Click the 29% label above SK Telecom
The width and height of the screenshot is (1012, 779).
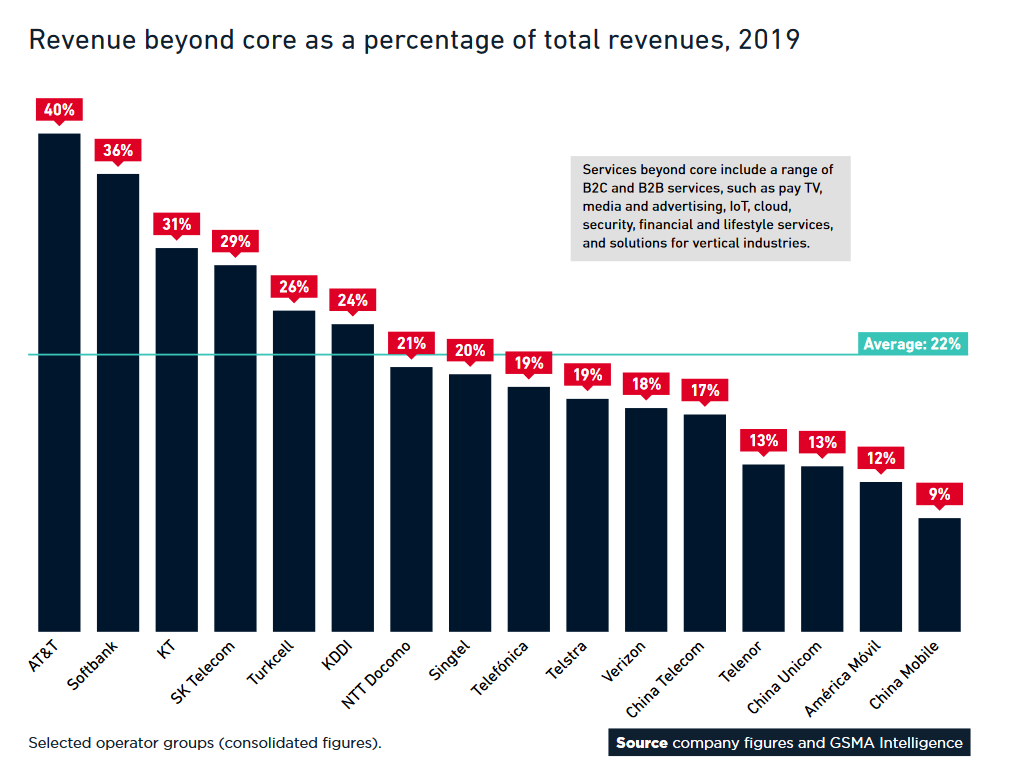[236, 241]
